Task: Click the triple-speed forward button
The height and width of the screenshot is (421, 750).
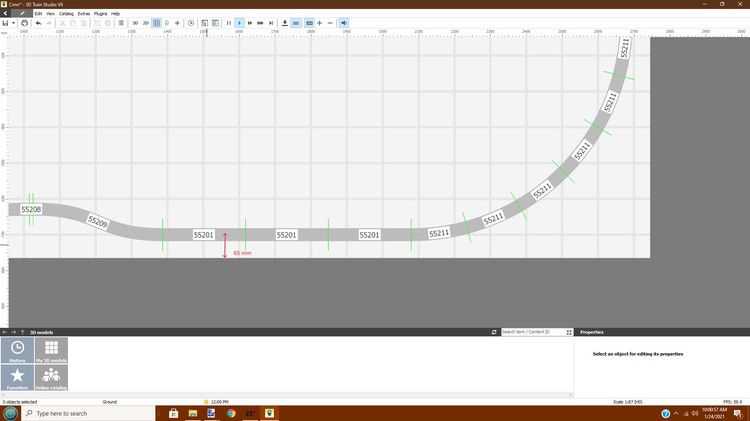Action: pos(260,23)
